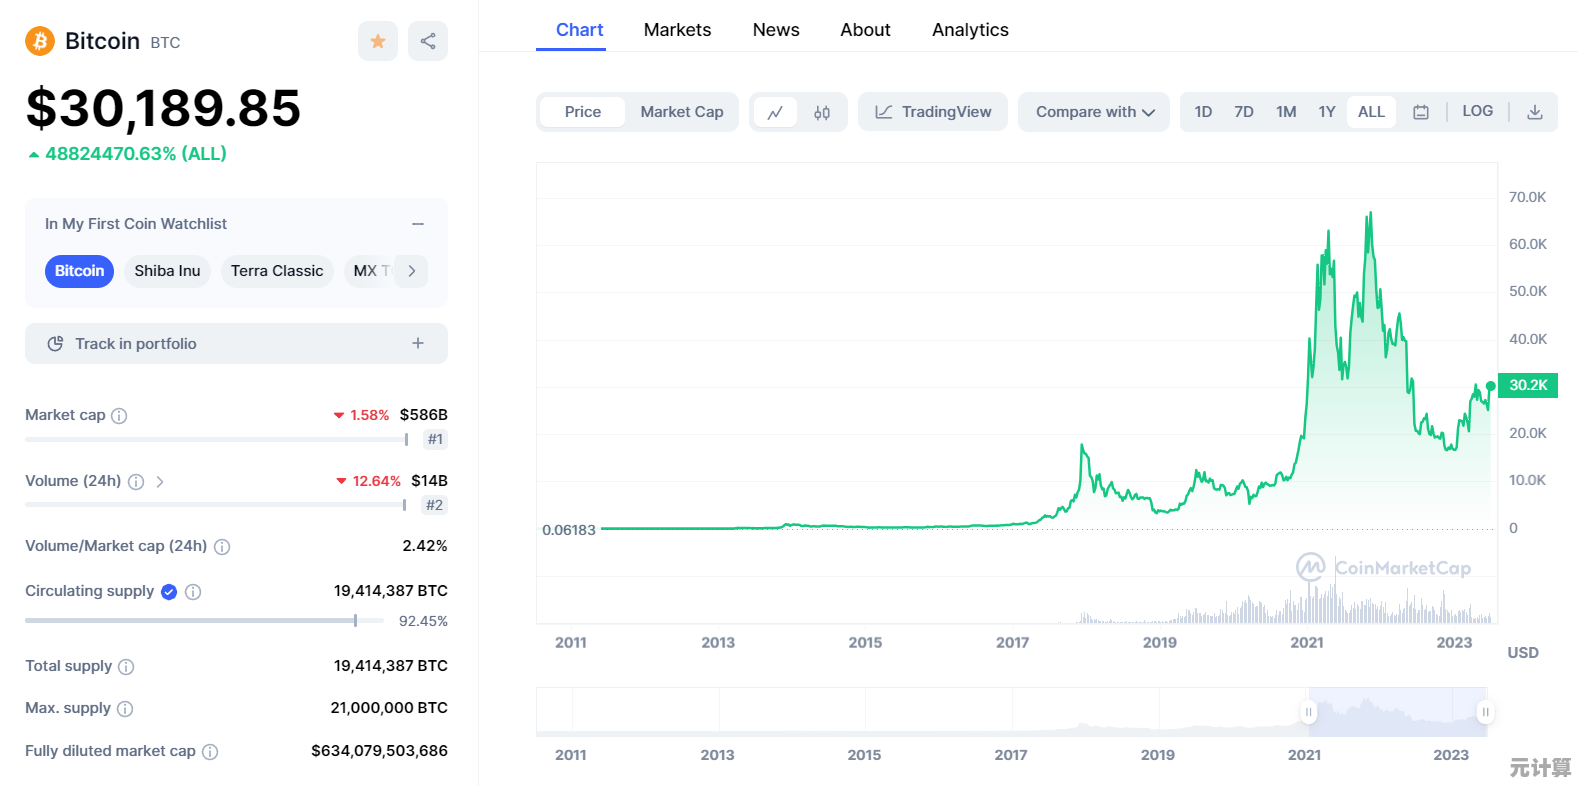Viewport: 1578px width, 786px height.
Task: Open the TradingView chart button
Action: click(x=933, y=112)
